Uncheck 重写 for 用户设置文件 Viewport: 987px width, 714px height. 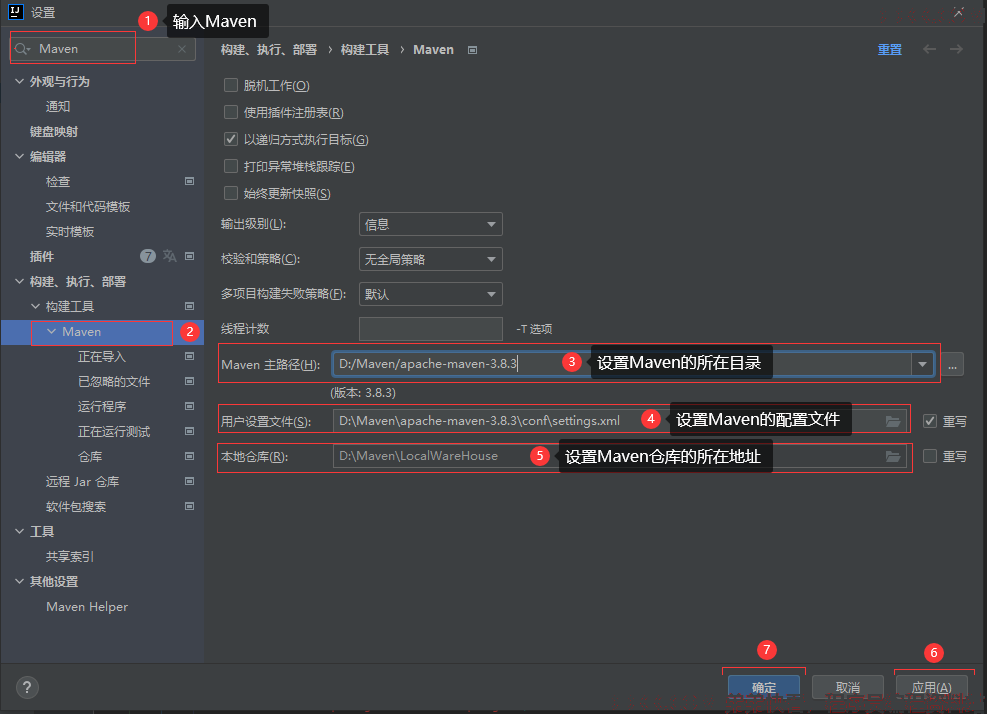click(x=930, y=421)
